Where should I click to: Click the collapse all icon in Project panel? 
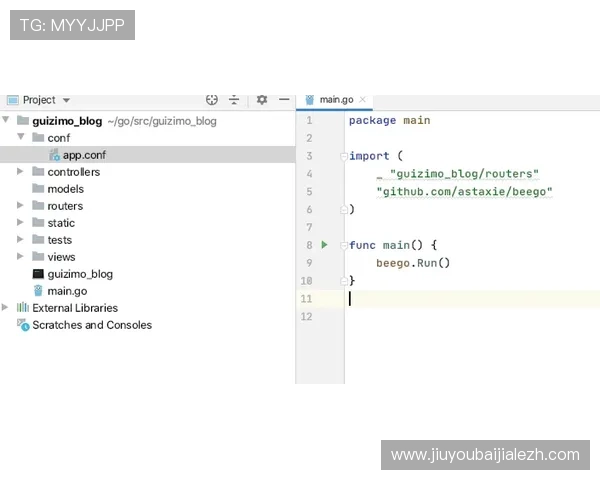235,99
